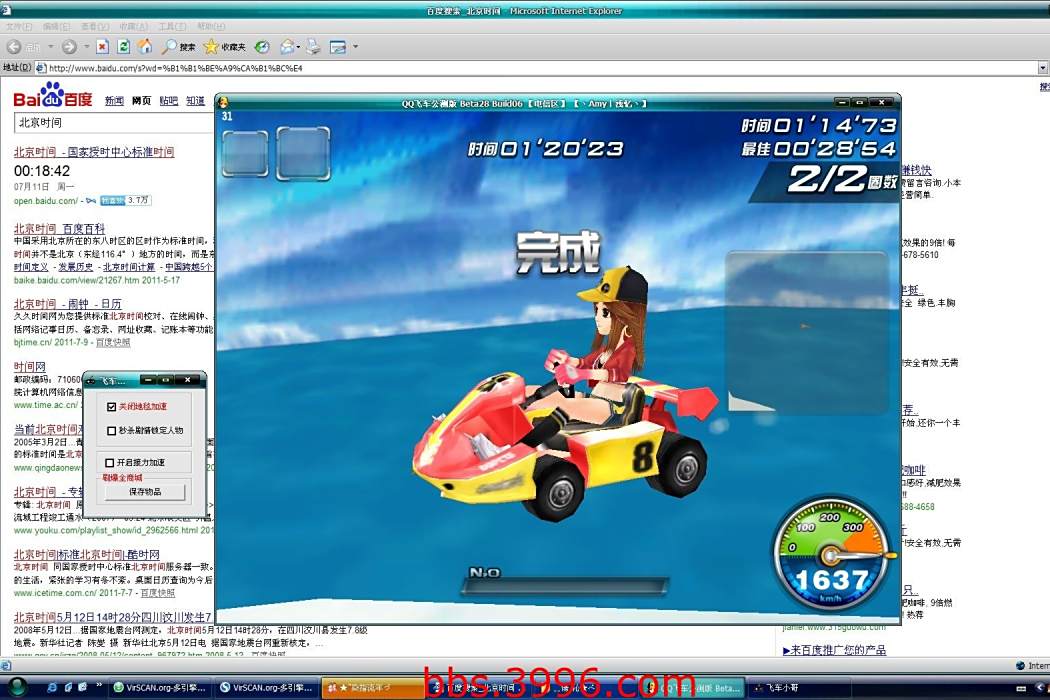The image size is (1050, 700).
Task: Open the IE Home page icon
Action: [x=145, y=46]
